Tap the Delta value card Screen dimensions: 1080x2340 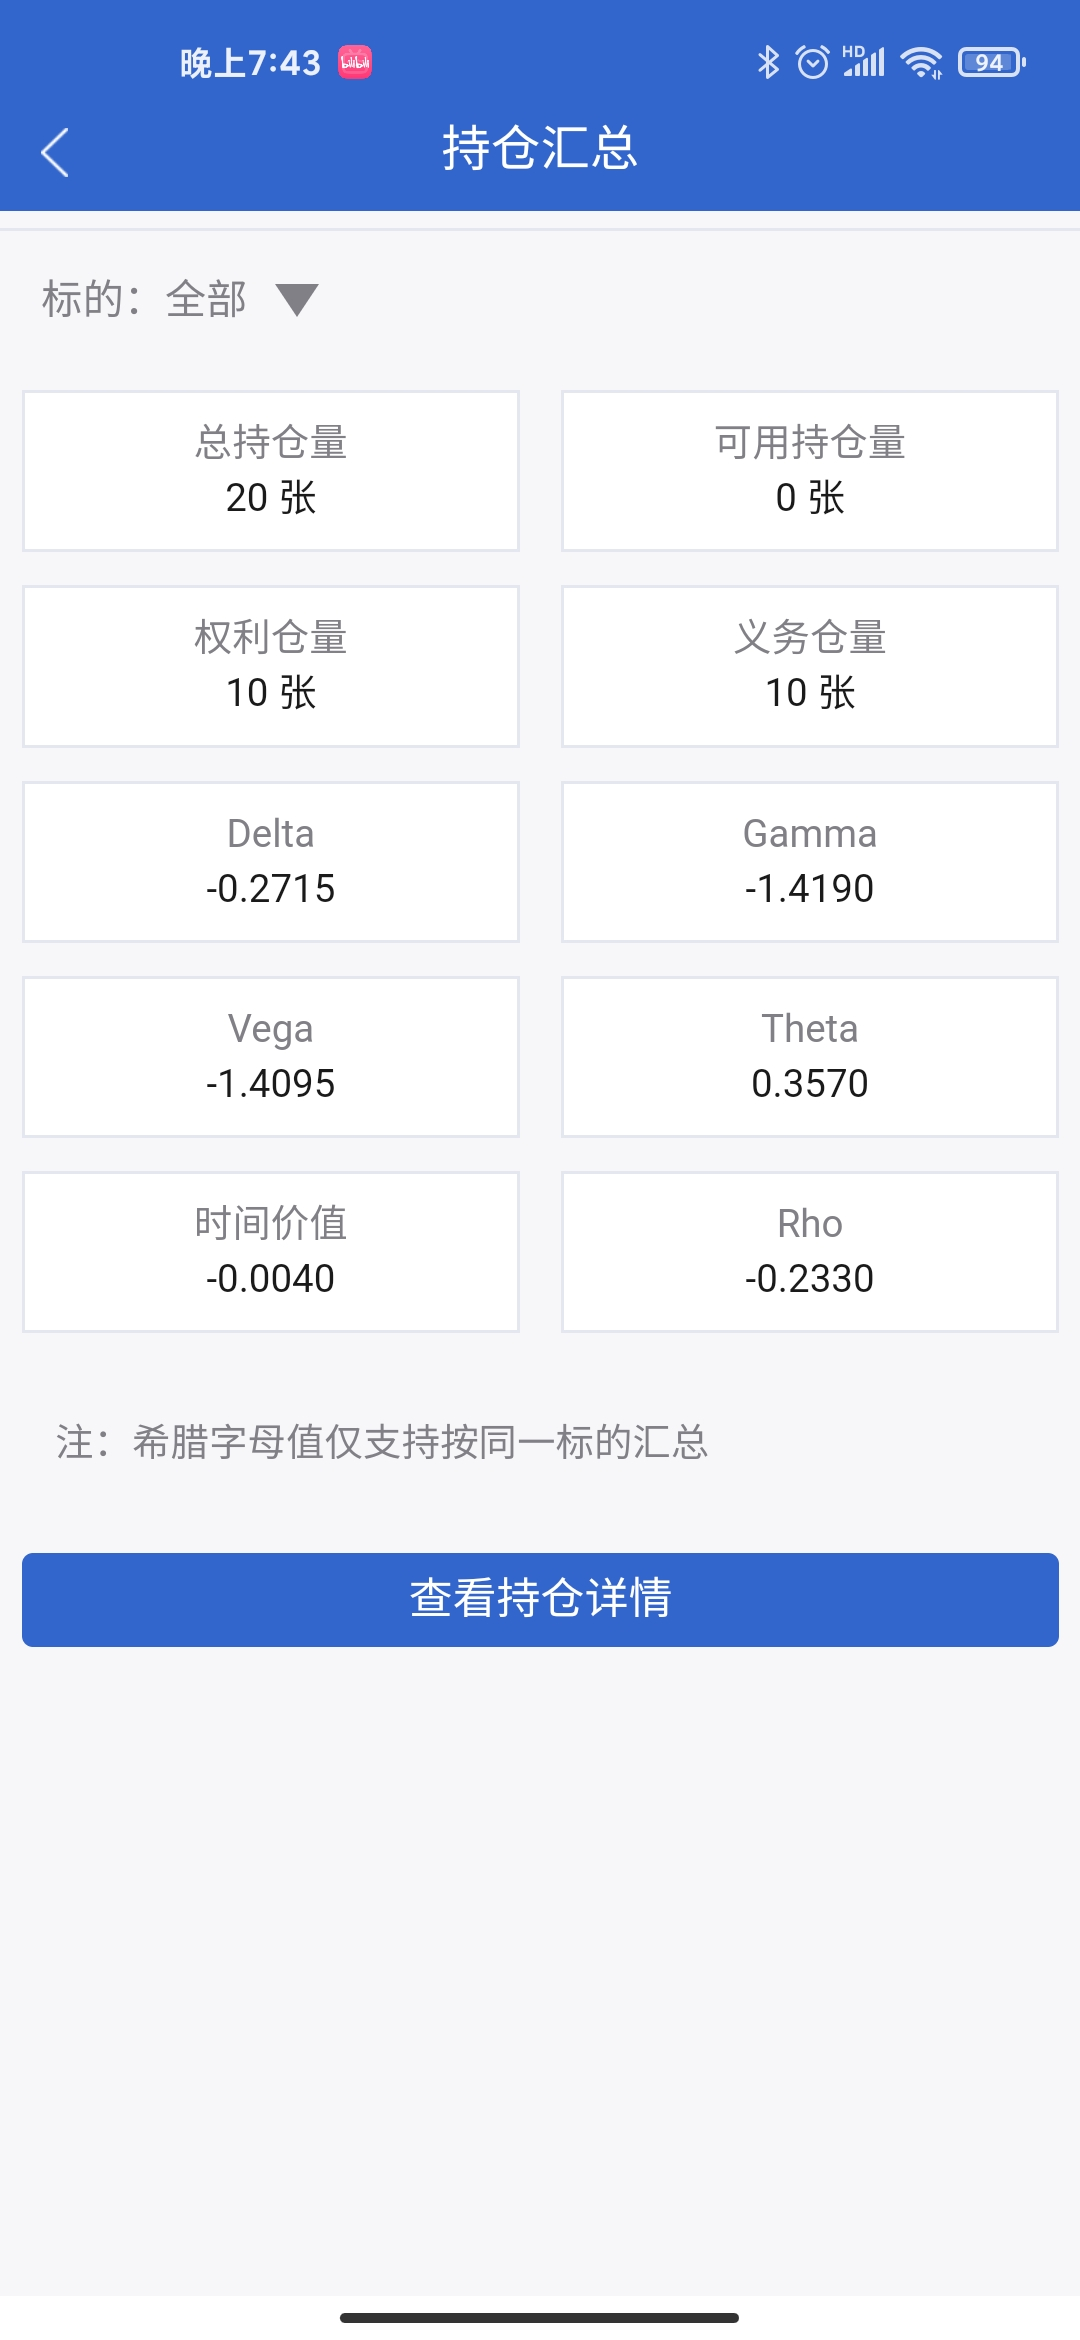[x=271, y=861]
